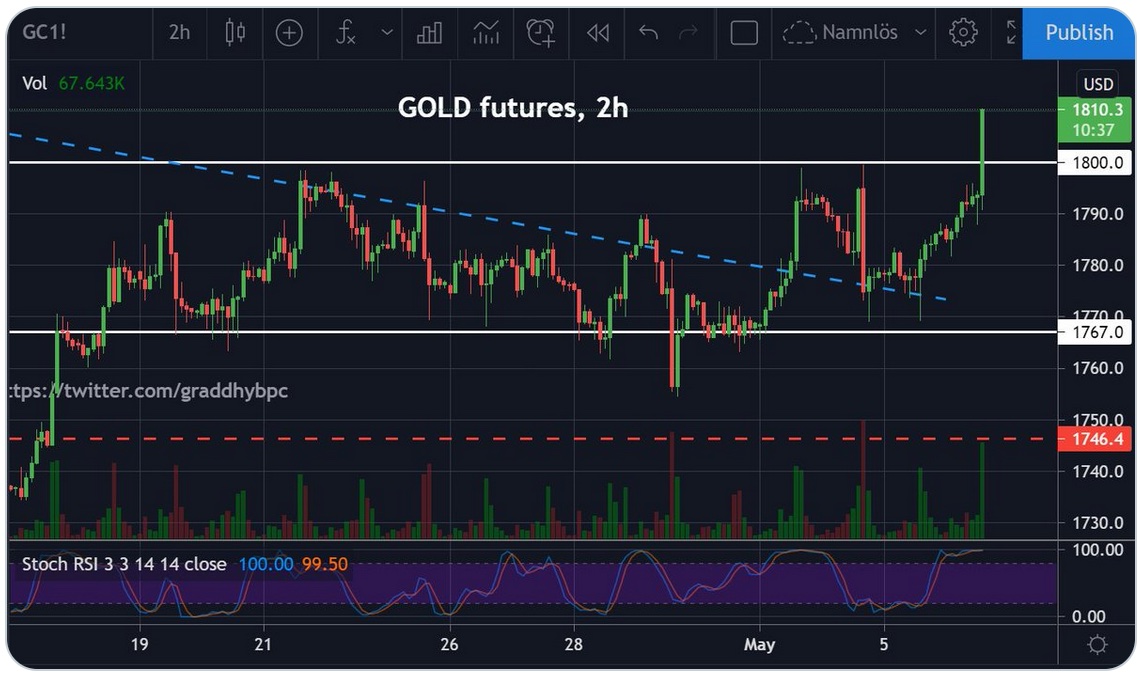Click the gear icon at the bottom-right corner

point(1097,645)
